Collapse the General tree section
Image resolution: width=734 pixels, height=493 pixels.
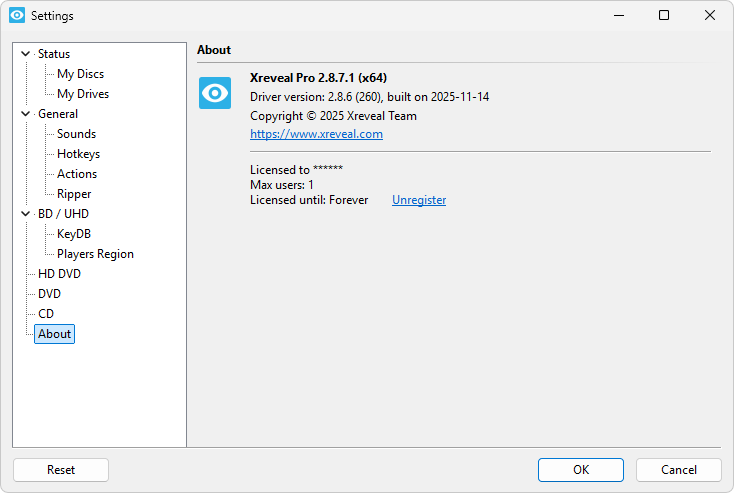pos(25,114)
